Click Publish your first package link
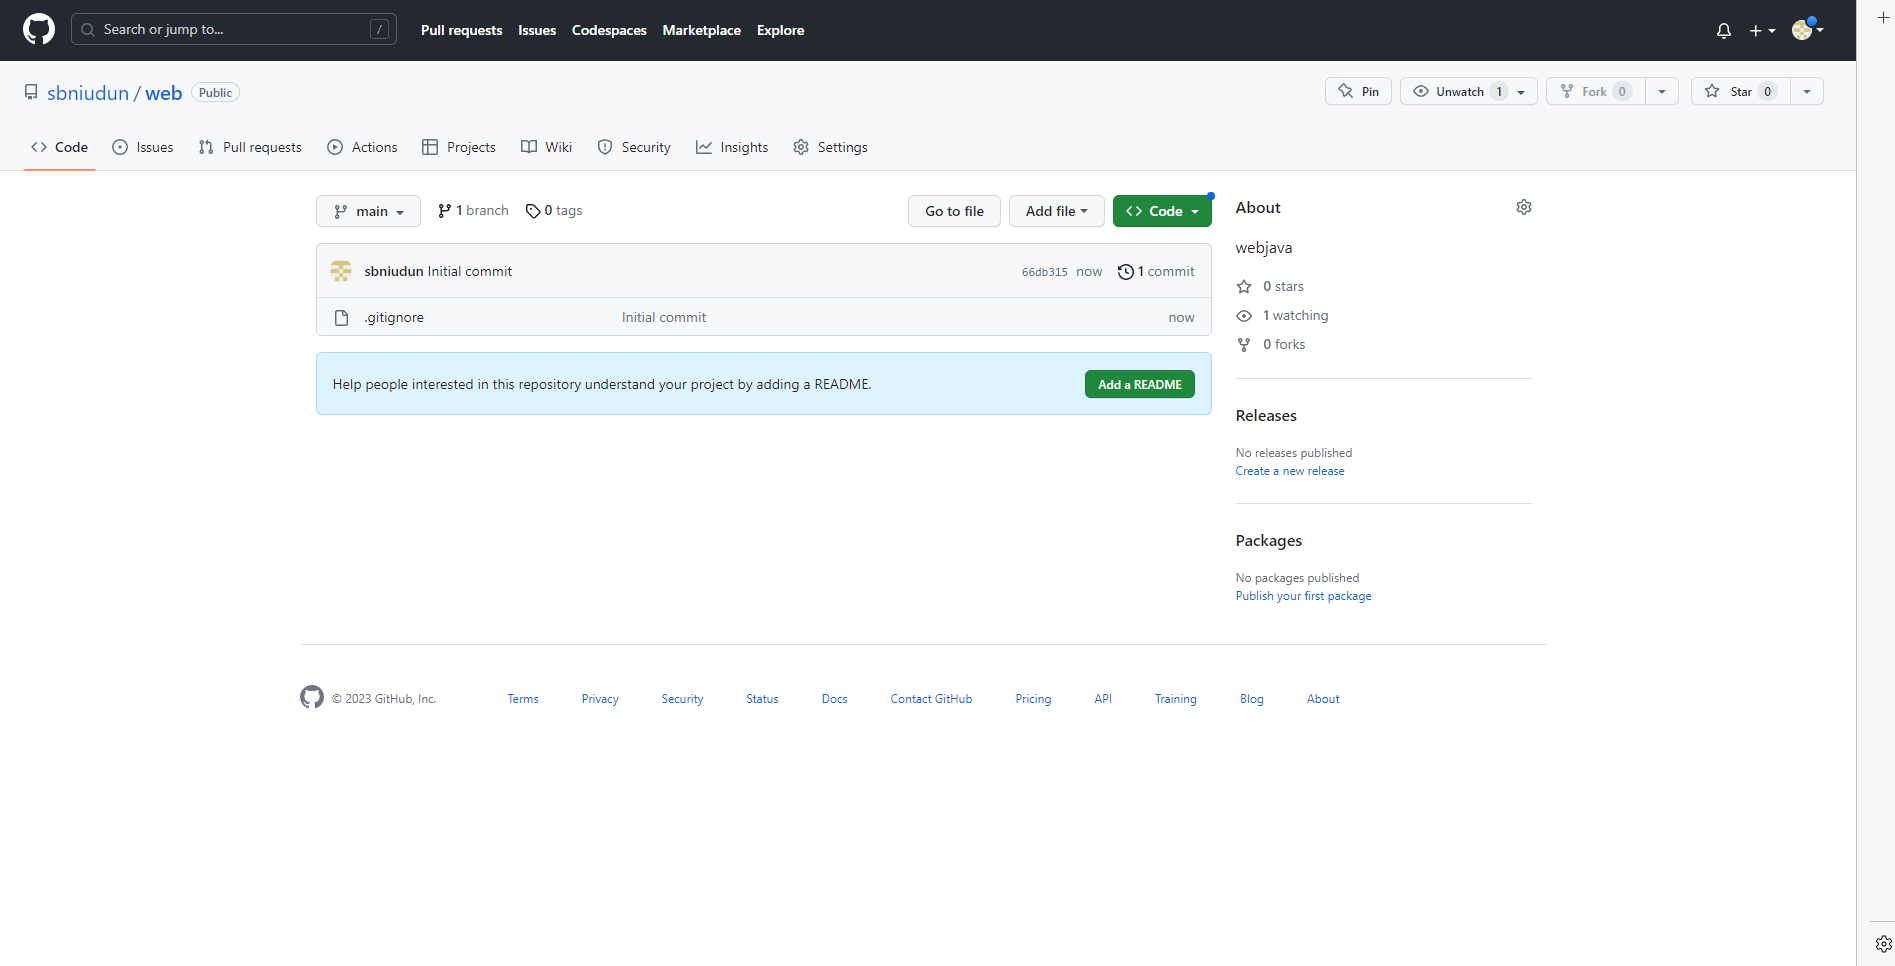 pos(1303,596)
